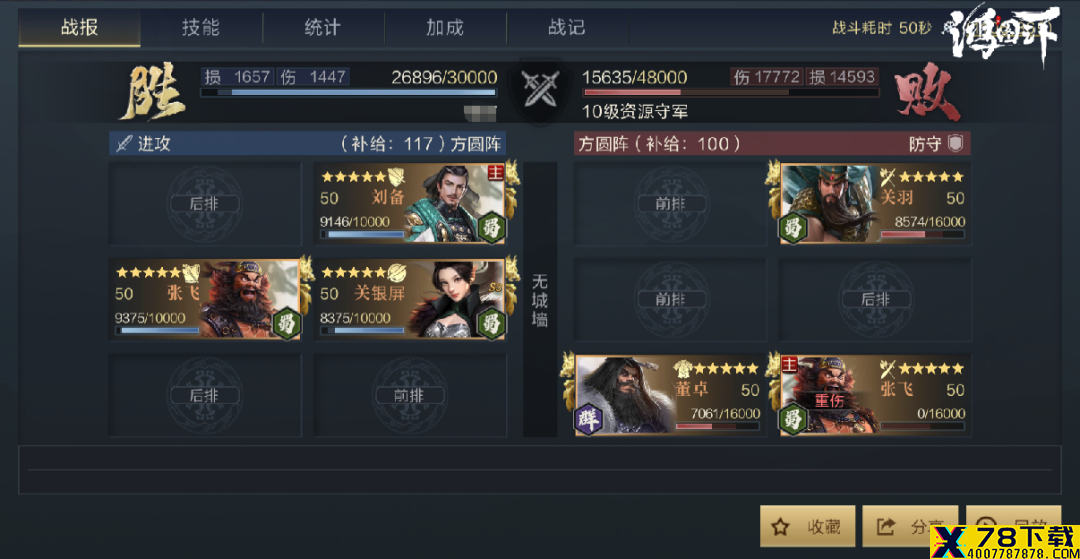1080x559 pixels.
Task: Click the 分享 share button
Action: (910, 527)
